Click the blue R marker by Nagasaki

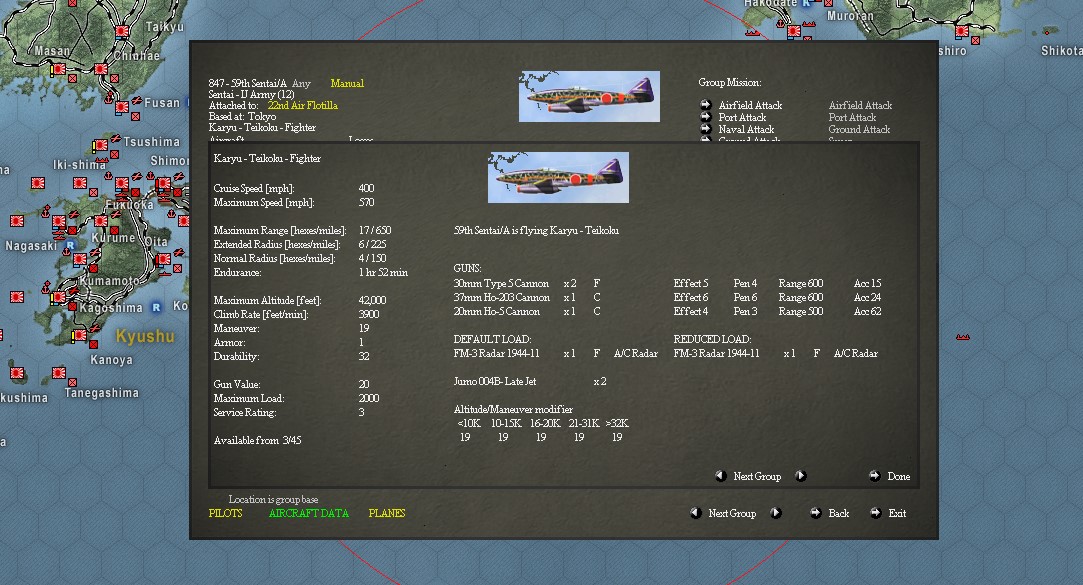tap(70, 245)
